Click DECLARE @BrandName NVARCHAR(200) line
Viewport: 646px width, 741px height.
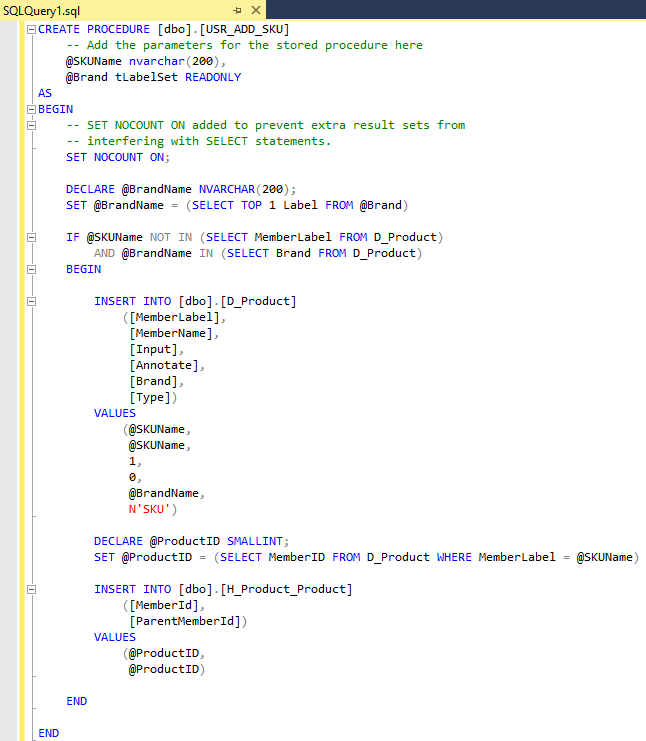181,189
